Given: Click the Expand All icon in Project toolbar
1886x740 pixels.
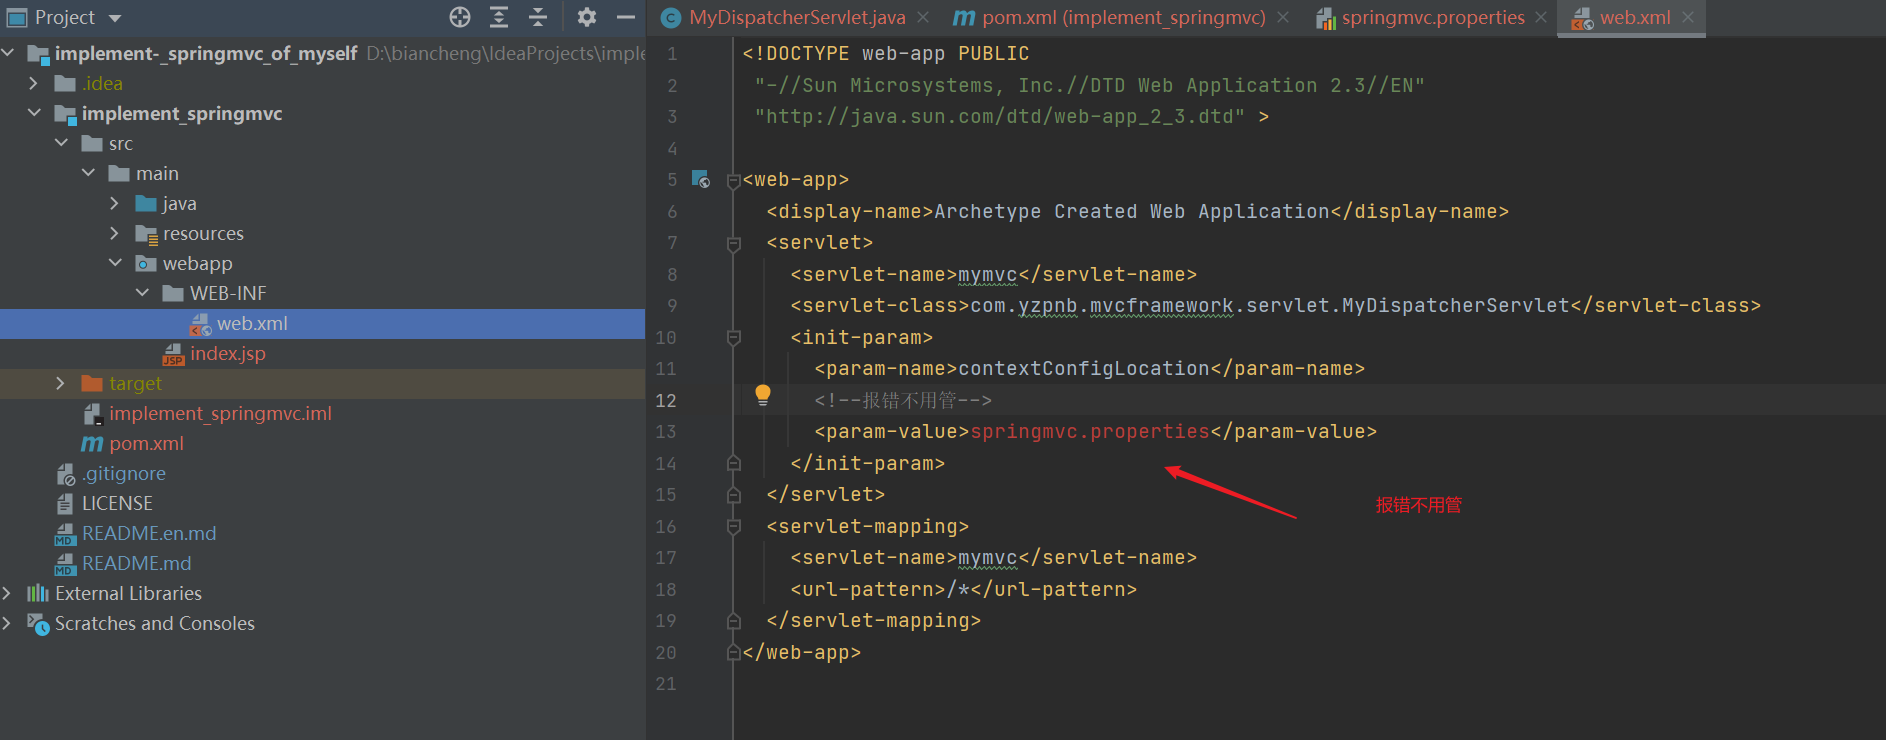Looking at the screenshot, I should point(499,17).
